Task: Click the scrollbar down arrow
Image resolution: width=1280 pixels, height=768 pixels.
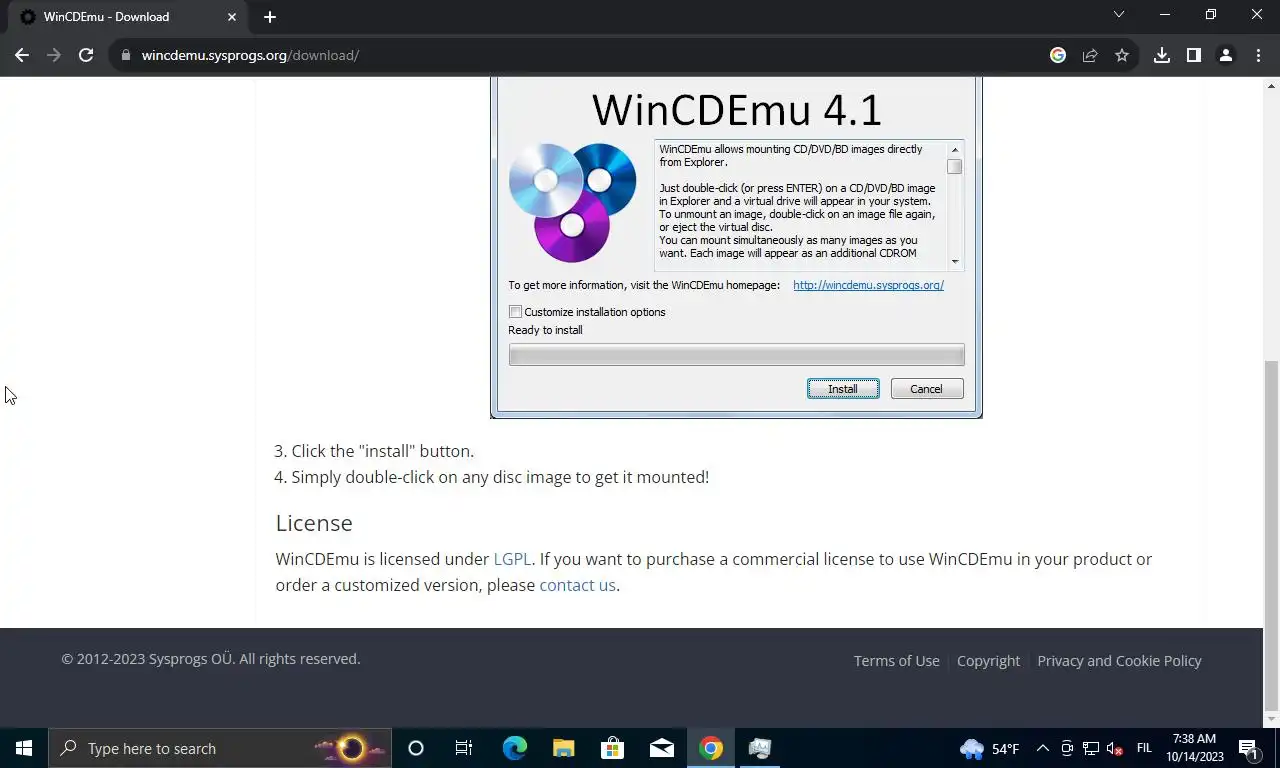Action: pos(1271,719)
